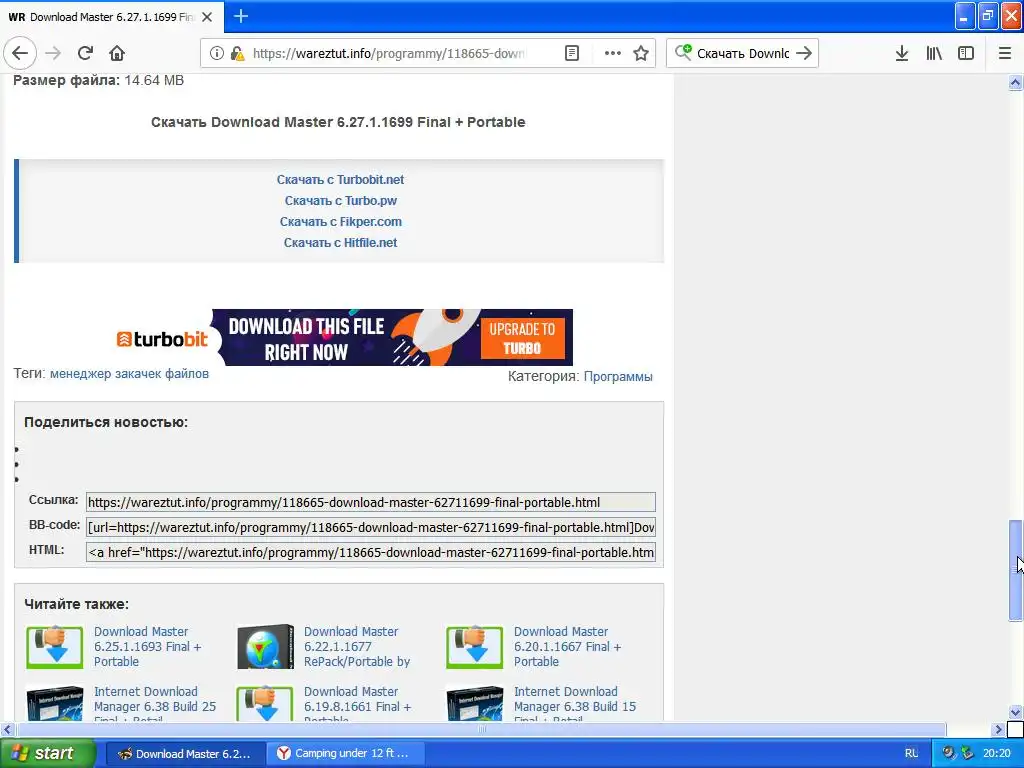Viewport: 1024px width, 768px height.
Task: Submit search with the arrow button
Action: tap(804, 54)
